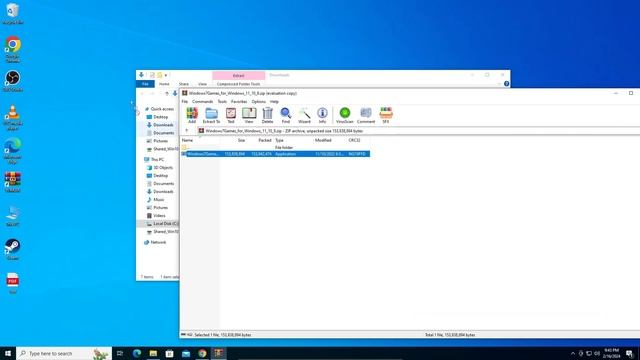Open the Microsoft Edge desktop shortcut

(13, 151)
